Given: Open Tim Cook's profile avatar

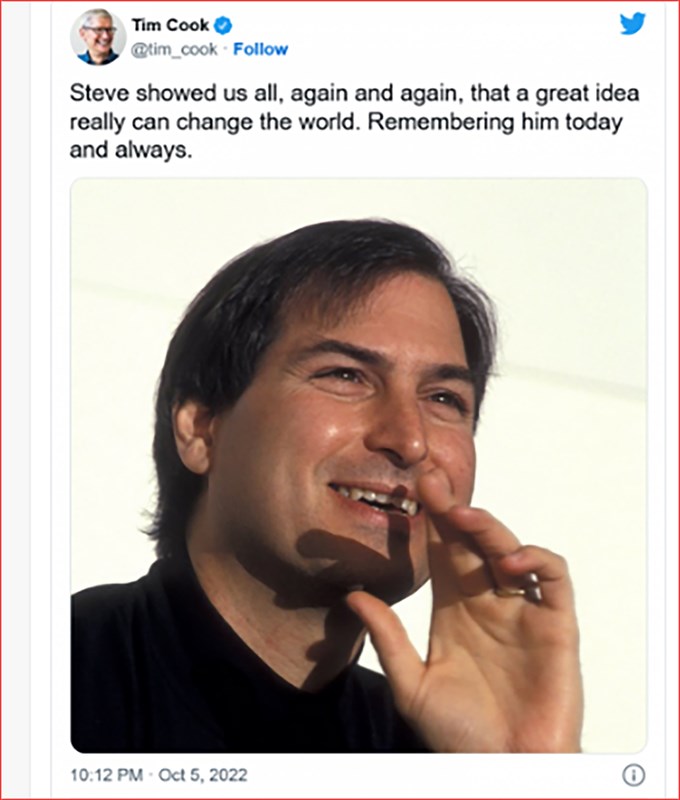Looking at the screenshot, I should [98, 37].
